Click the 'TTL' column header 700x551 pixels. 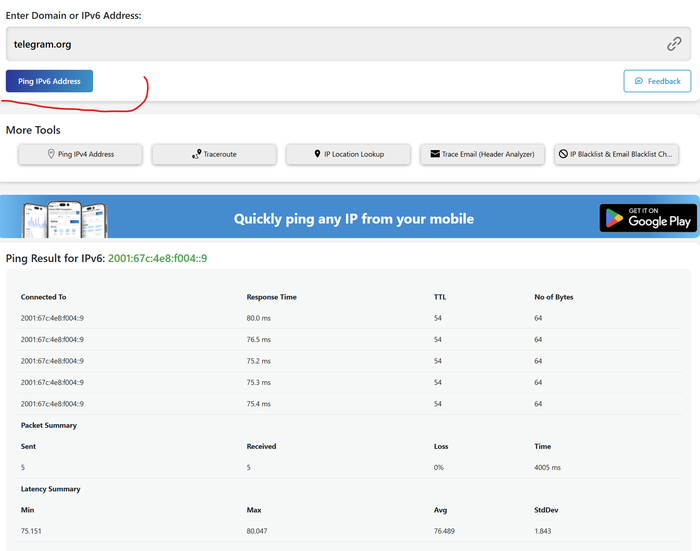click(440, 297)
